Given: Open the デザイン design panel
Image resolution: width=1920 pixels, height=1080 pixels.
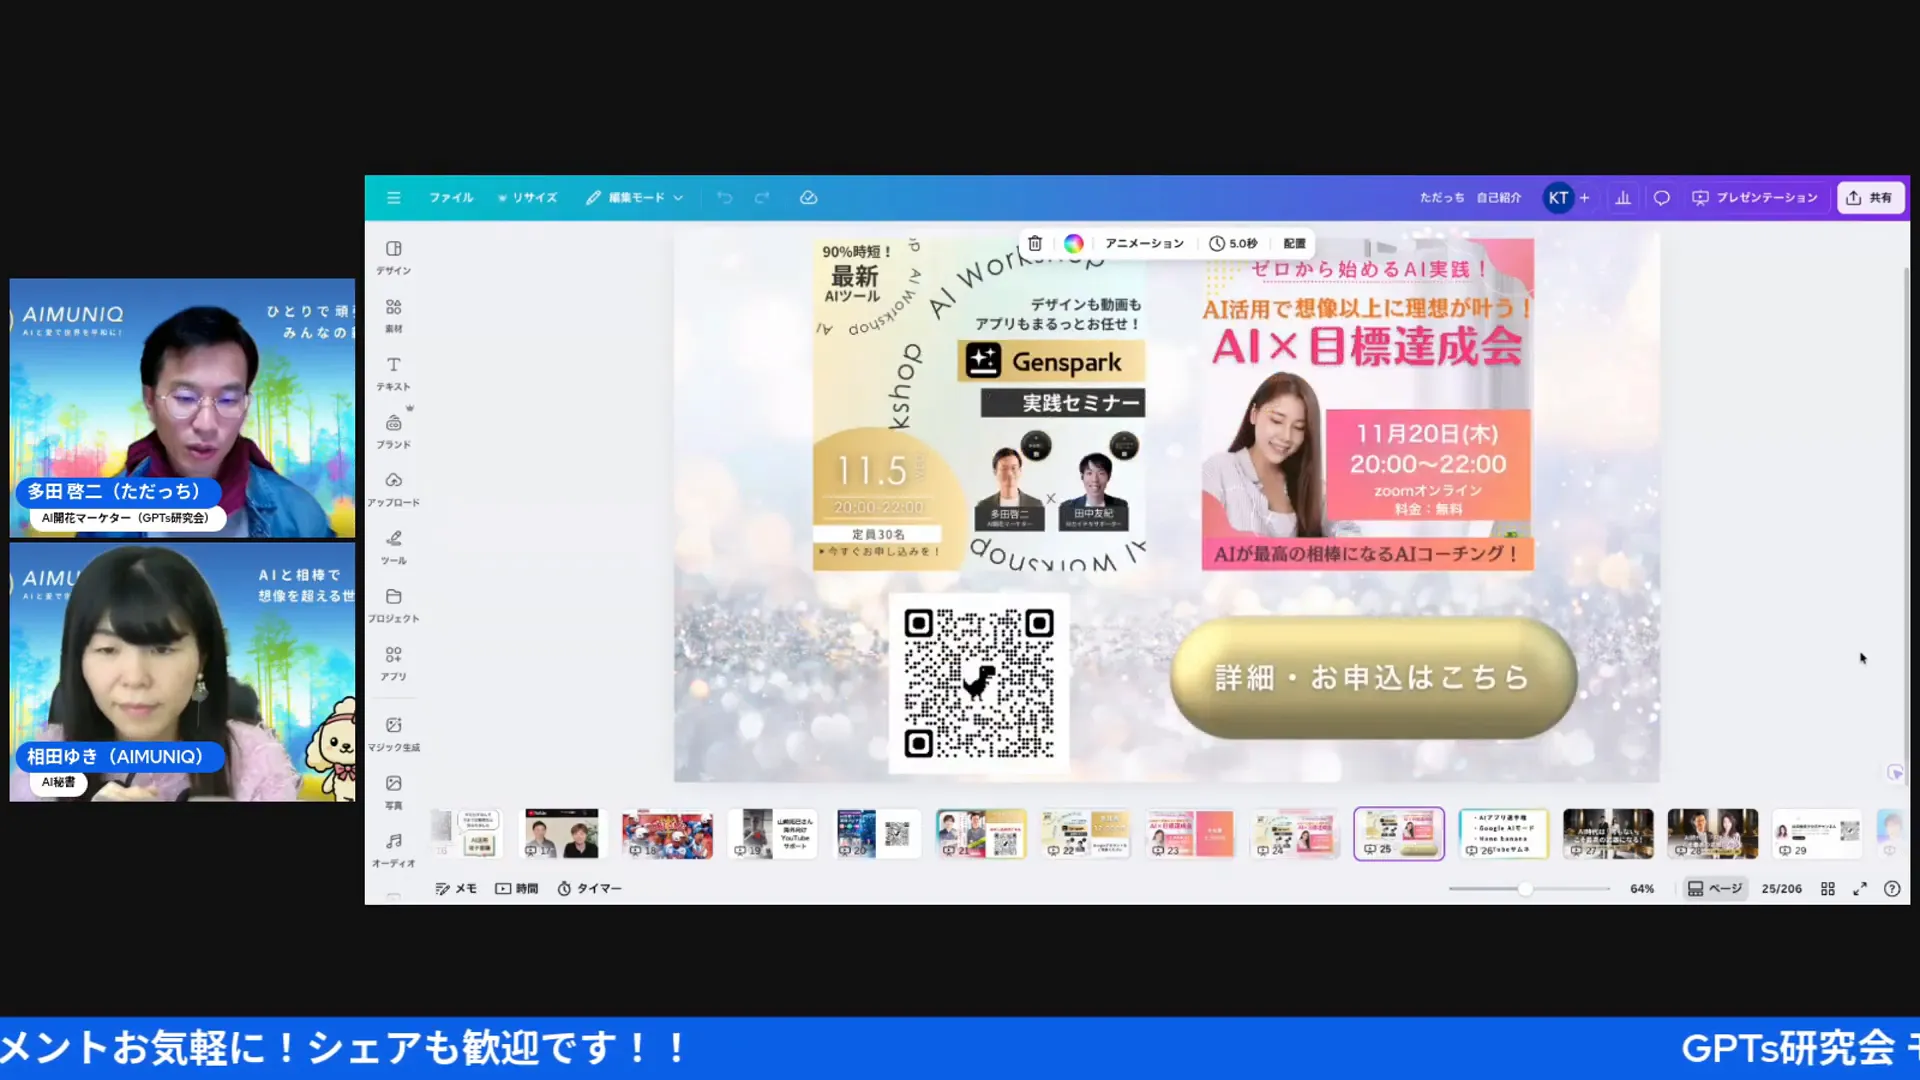Looking at the screenshot, I should click(394, 256).
